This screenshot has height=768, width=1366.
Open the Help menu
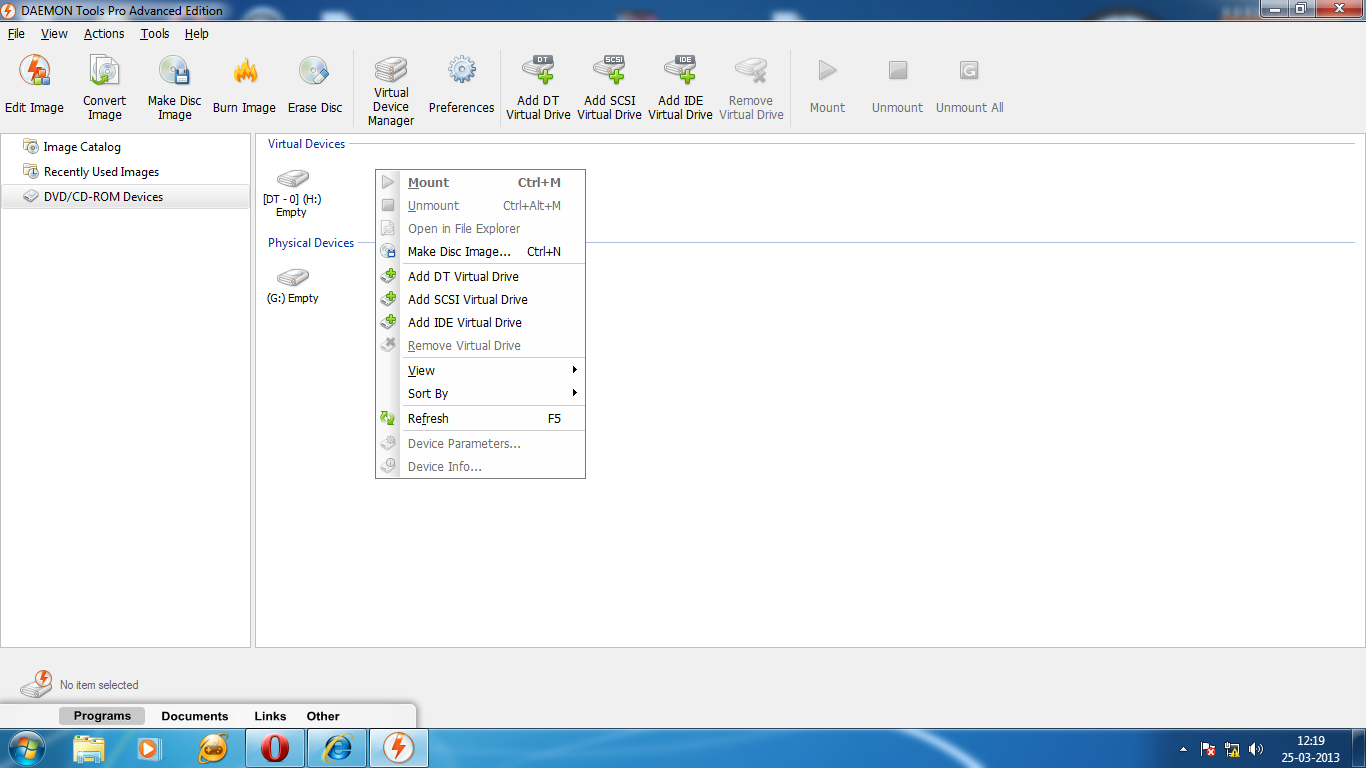(197, 33)
